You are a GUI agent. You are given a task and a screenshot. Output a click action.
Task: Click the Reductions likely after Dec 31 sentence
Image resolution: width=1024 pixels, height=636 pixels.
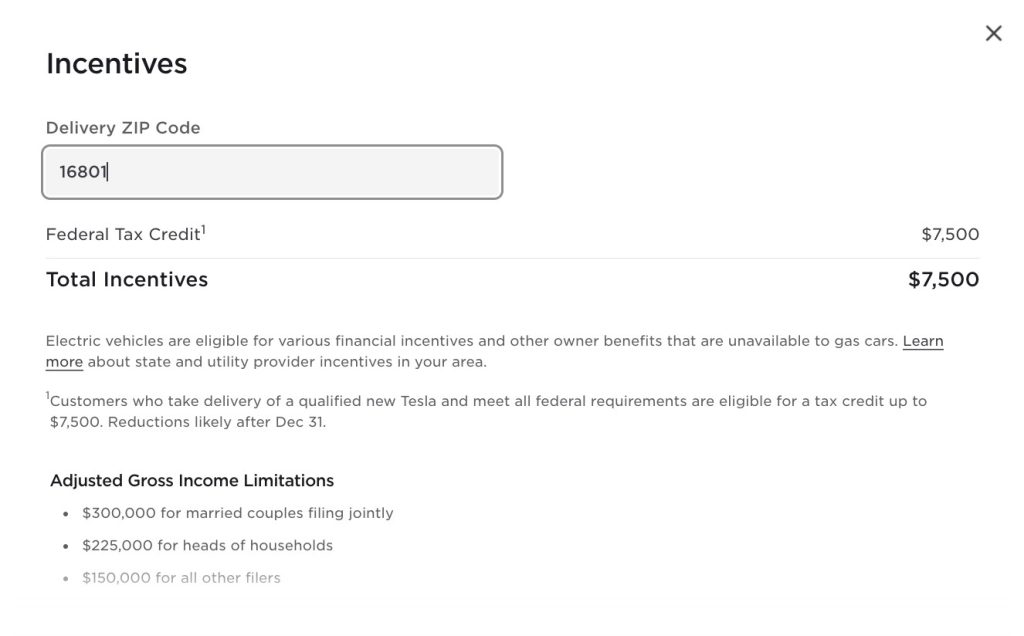(x=217, y=422)
